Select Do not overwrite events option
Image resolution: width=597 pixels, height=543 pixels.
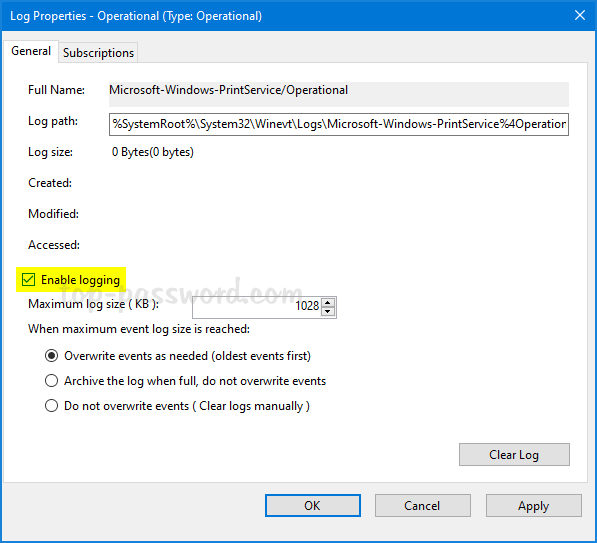tap(51, 406)
